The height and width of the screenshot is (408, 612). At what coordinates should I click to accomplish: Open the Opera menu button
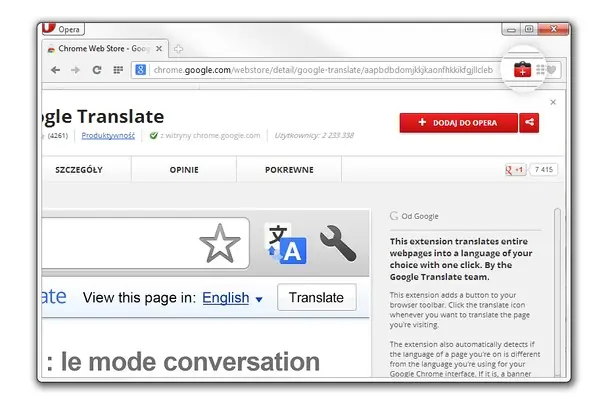click(x=63, y=29)
